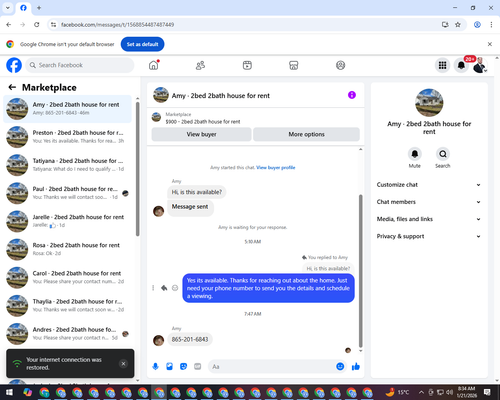Image resolution: width=500 pixels, height=400 pixels.
Task: Click Amy's profile thumbnail in right panel
Action: (429, 103)
